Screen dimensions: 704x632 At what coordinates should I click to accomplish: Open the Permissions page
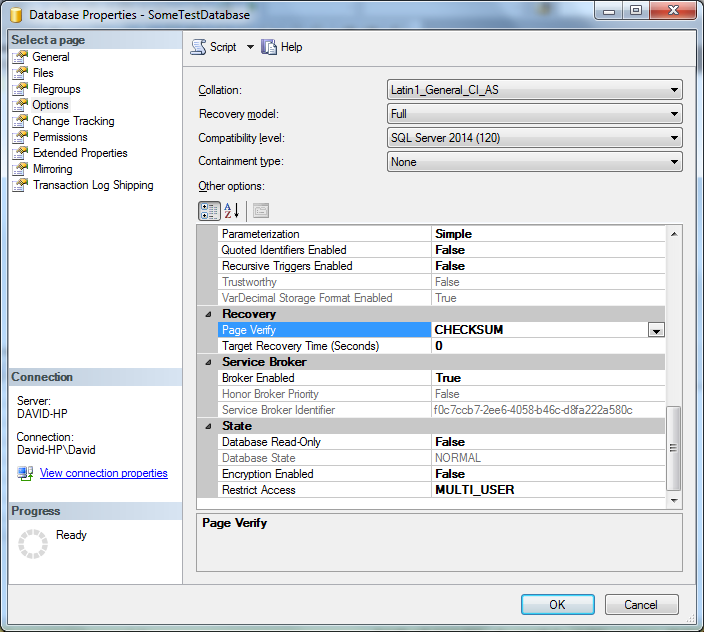pos(60,137)
